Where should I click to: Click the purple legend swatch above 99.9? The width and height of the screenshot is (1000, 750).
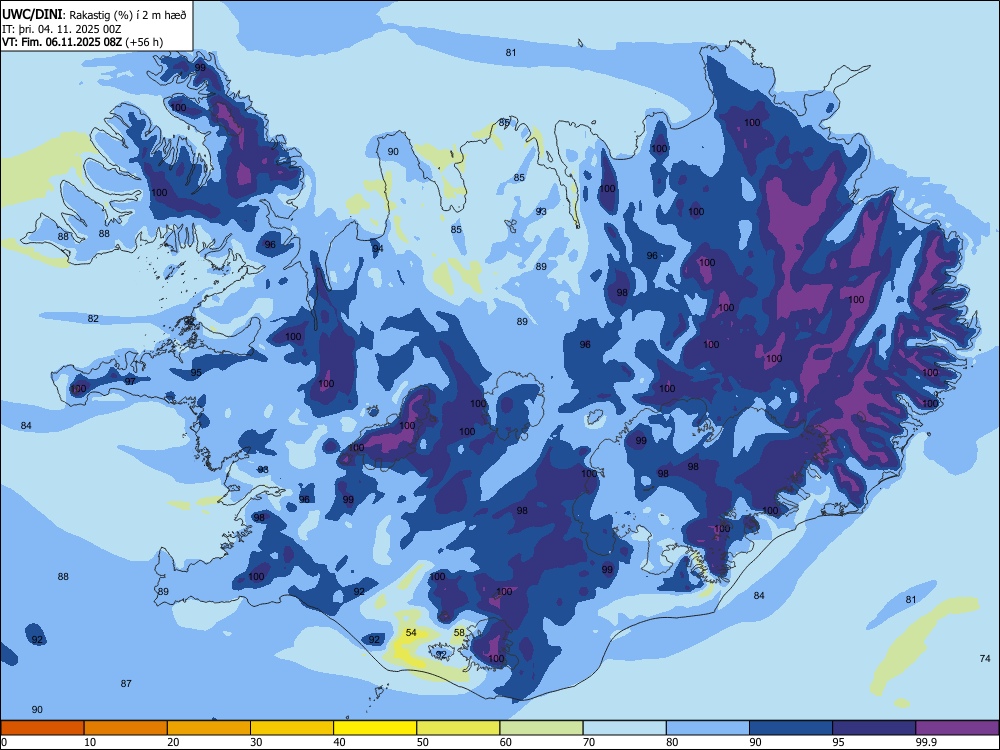(957, 728)
